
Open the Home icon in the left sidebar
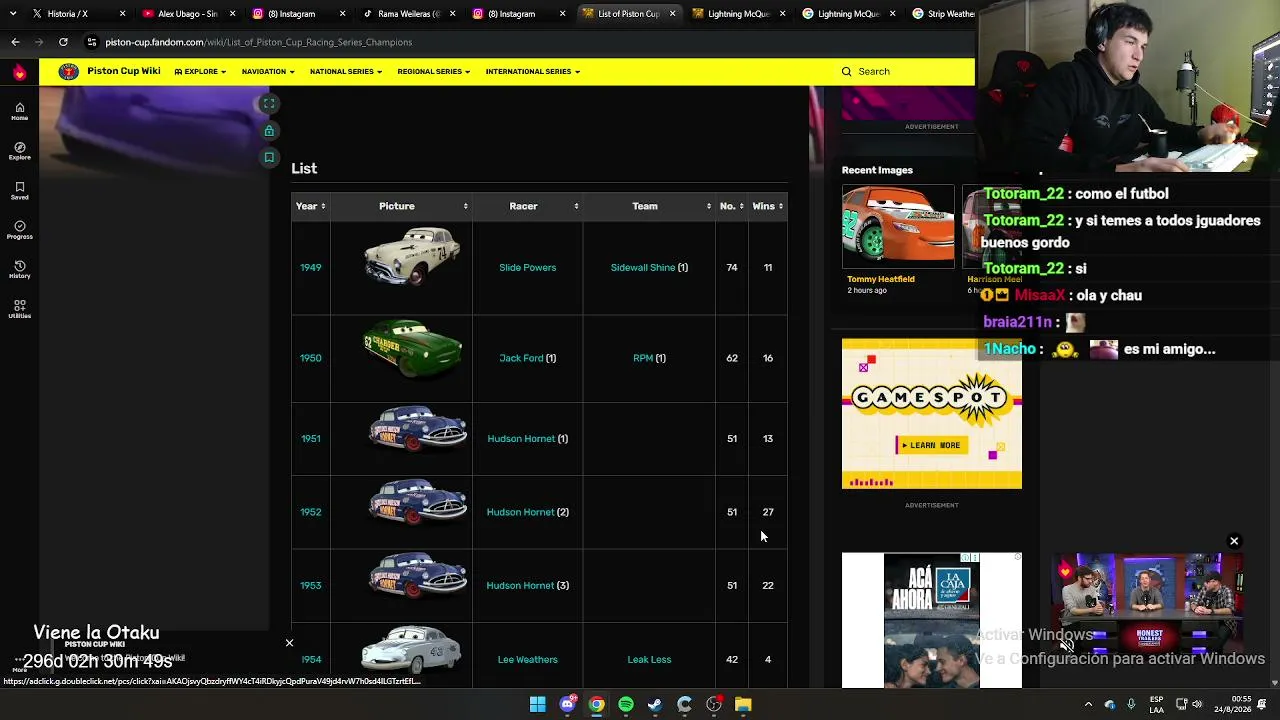(19, 110)
